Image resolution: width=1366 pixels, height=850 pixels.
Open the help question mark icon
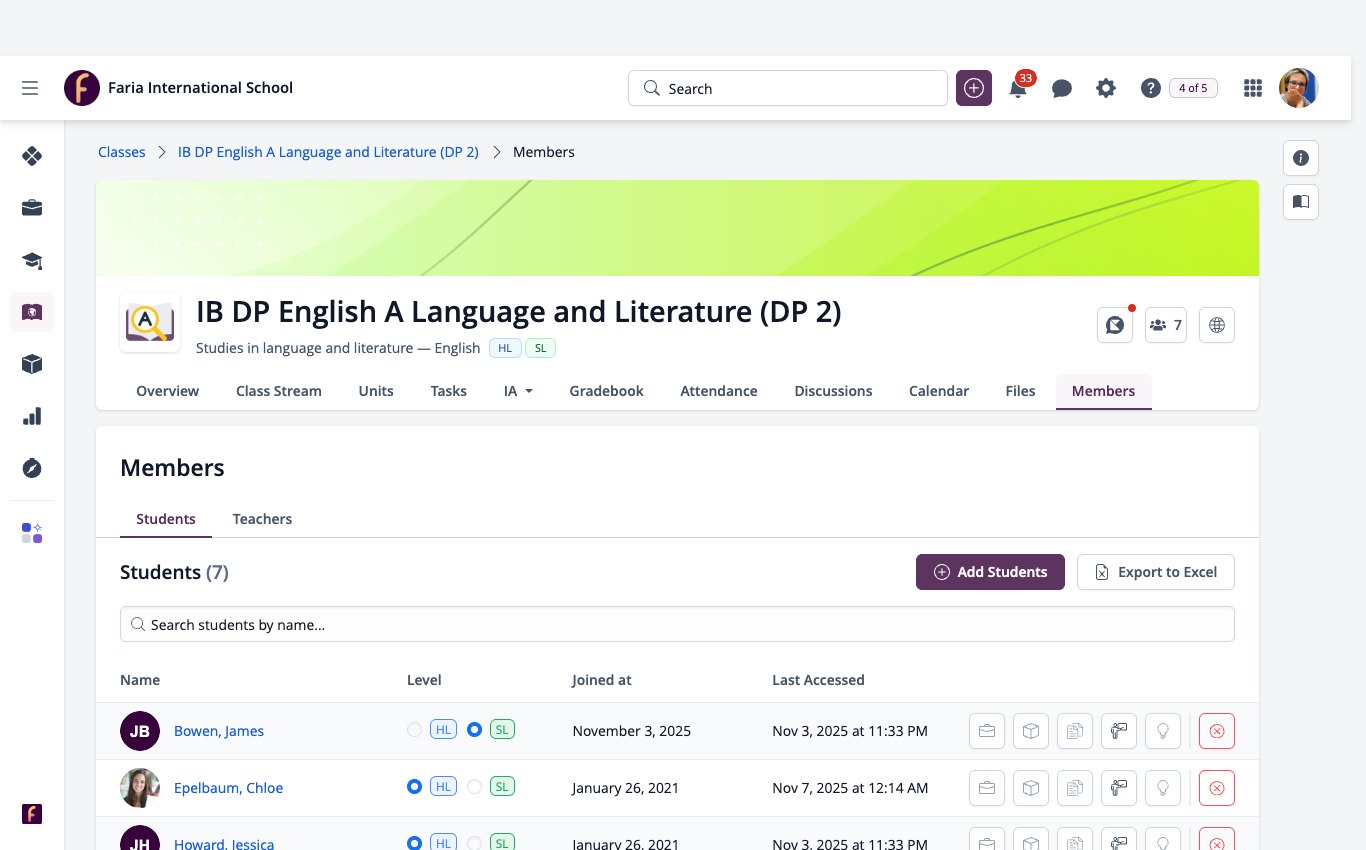pyautogui.click(x=1150, y=88)
